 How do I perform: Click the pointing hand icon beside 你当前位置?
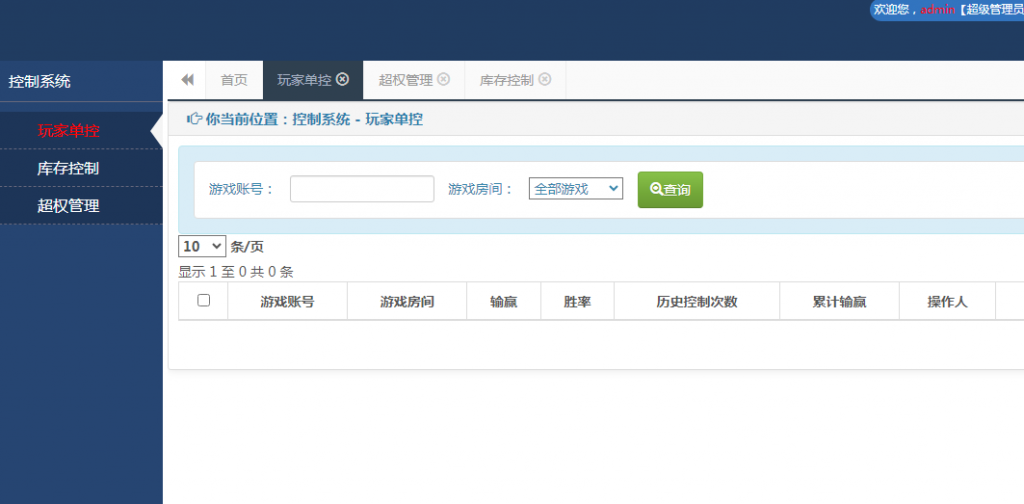click(x=194, y=119)
